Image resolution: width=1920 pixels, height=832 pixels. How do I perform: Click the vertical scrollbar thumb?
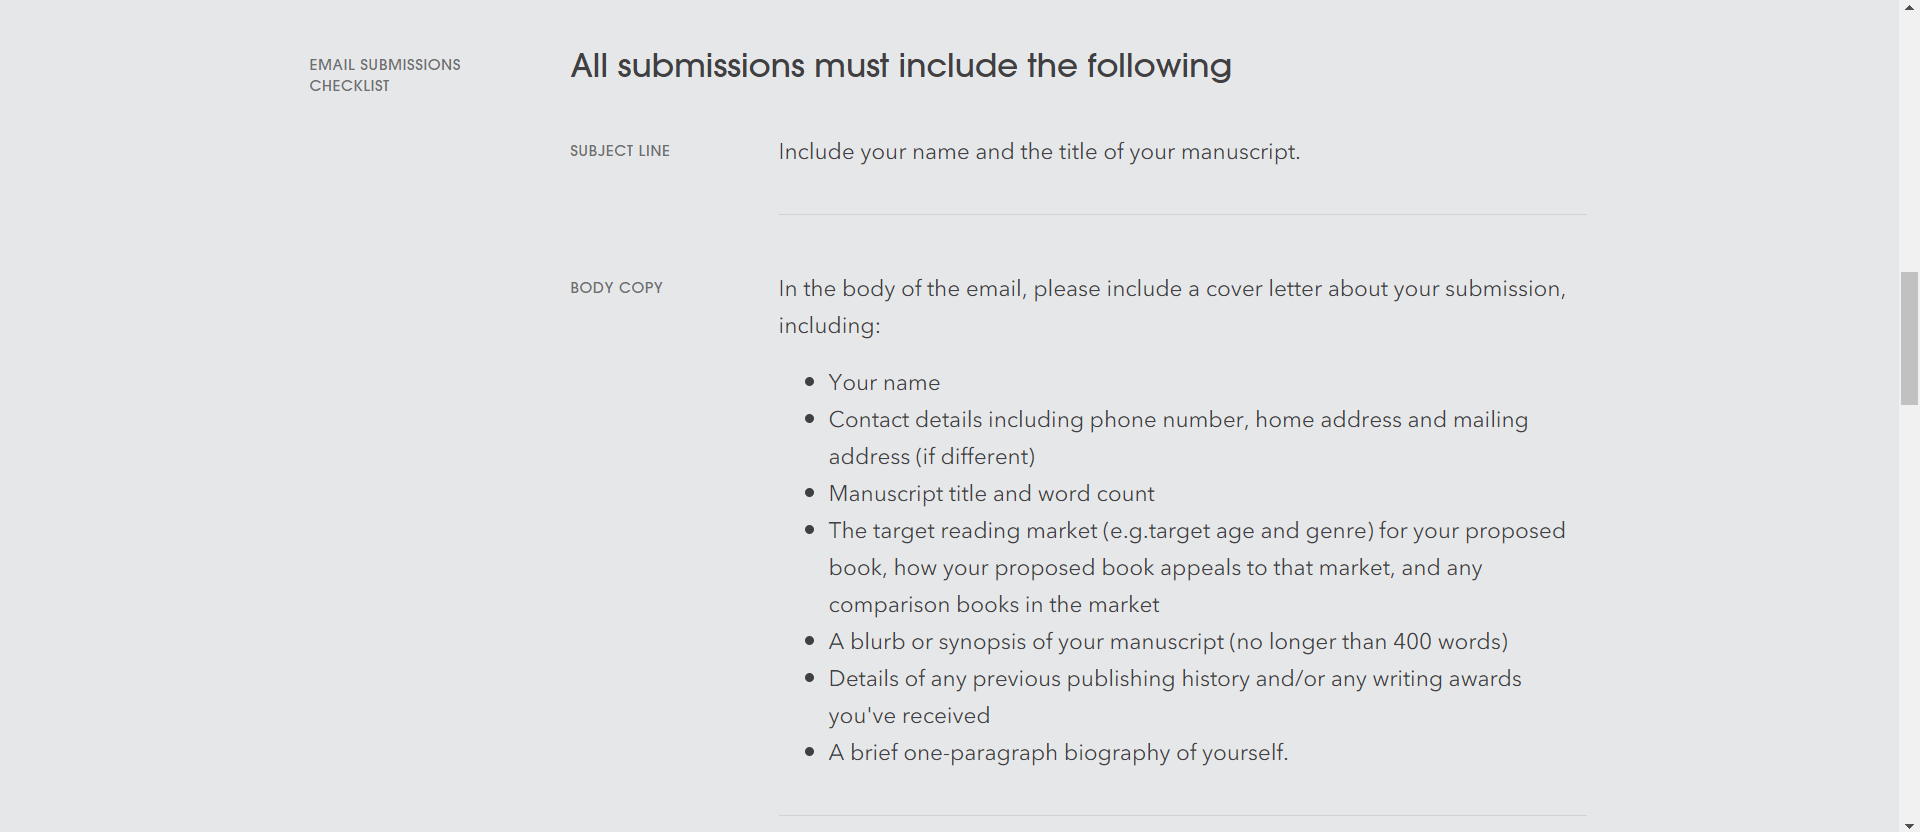point(1909,338)
